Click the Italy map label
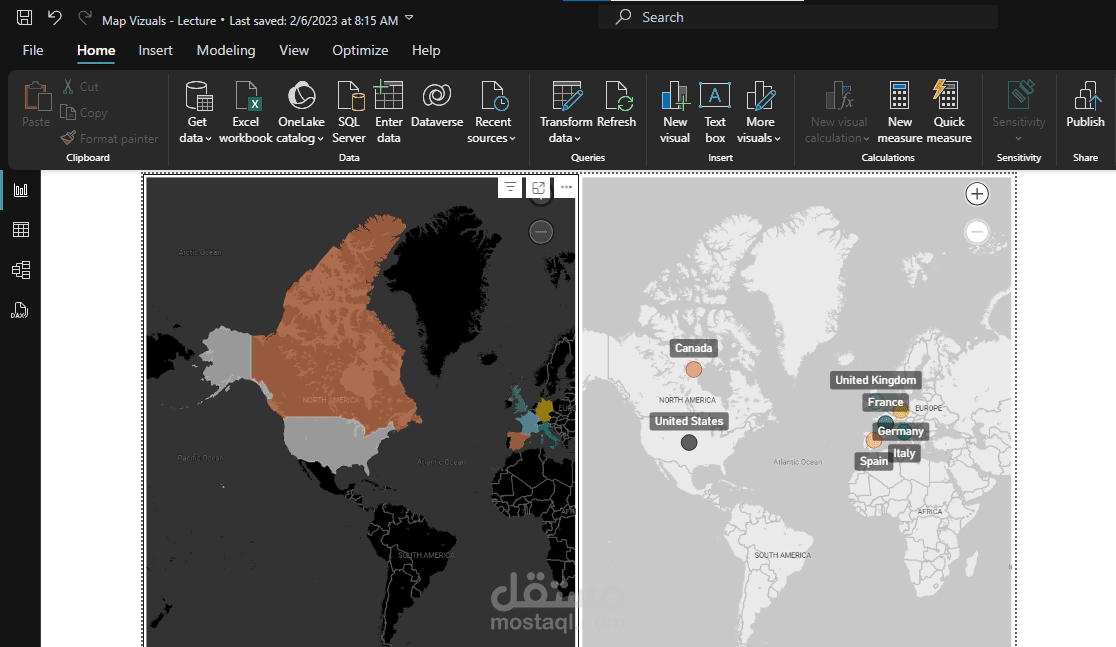1116x647 pixels. pos(905,453)
